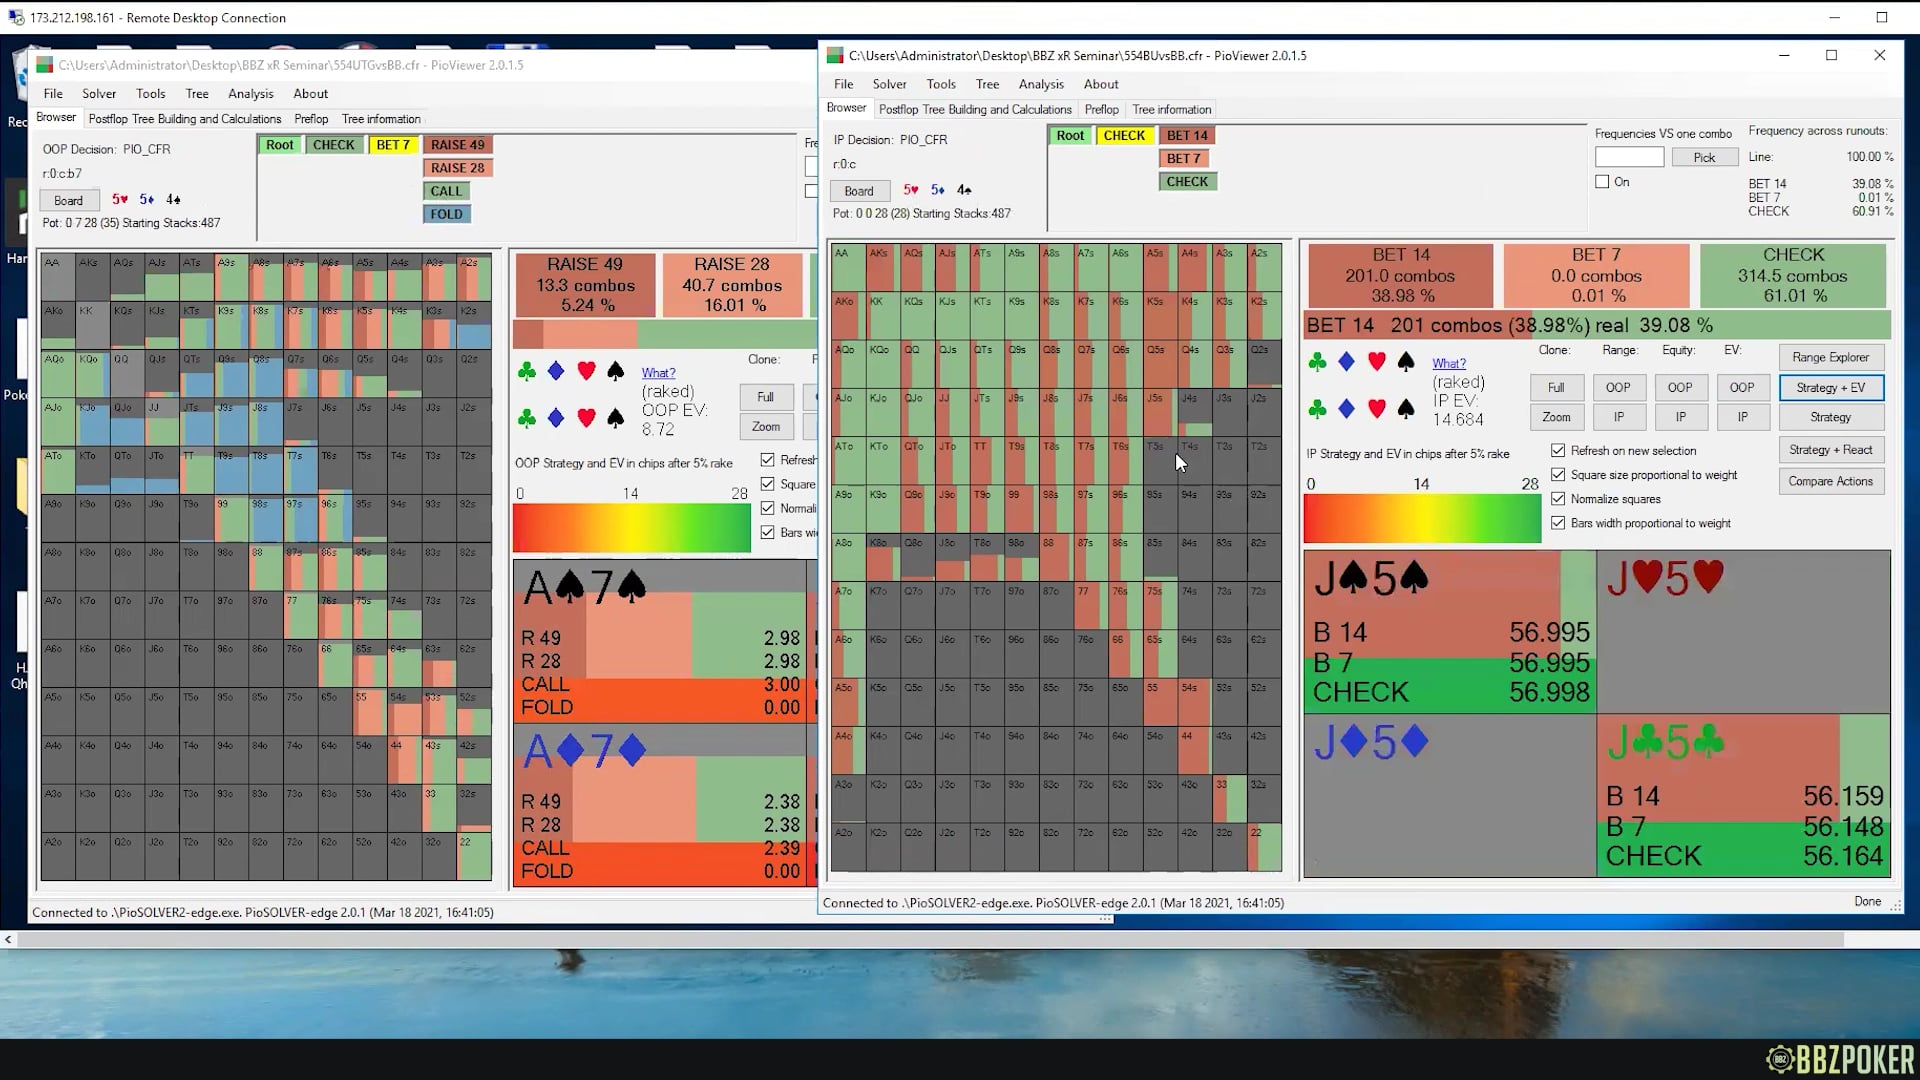Select the club suit filter in IP window

click(x=1319, y=361)
